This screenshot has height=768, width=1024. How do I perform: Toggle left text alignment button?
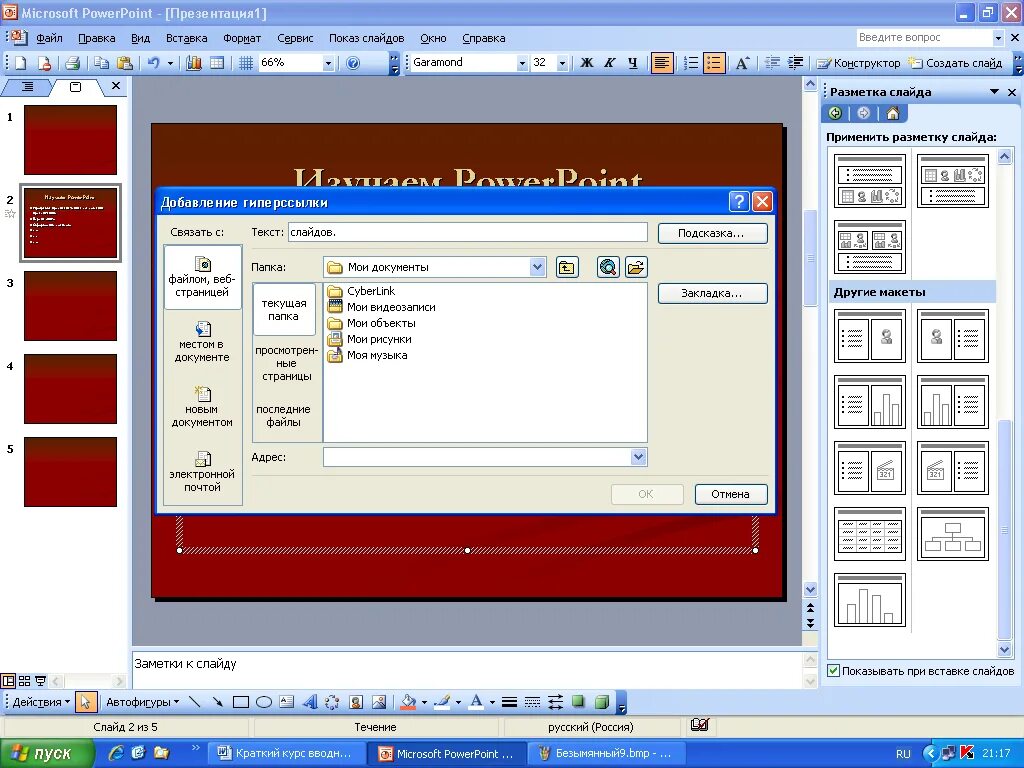tap(662, 63)
